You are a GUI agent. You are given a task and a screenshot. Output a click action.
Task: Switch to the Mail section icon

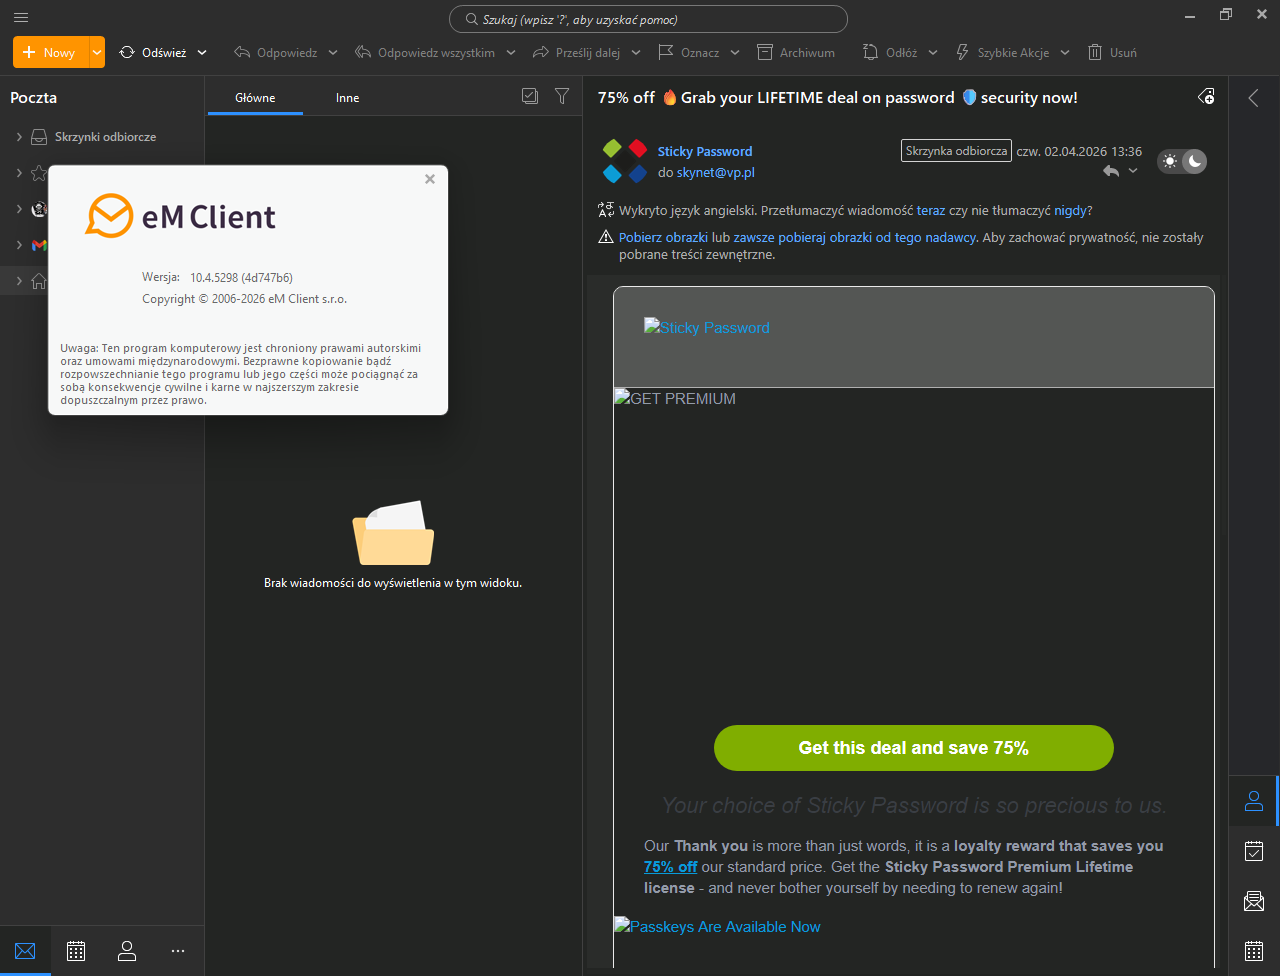point(25,951)
